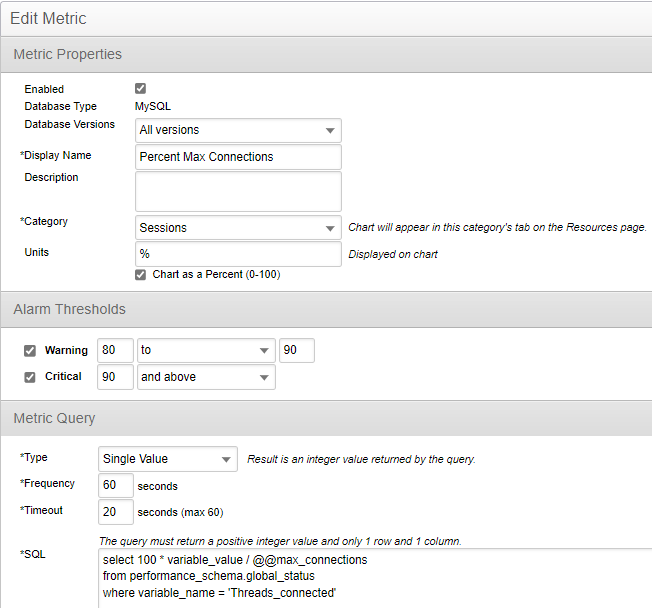This screenshot has height=608, width=652.
Task: Open the Critical 'and above' dropdown
Action: click(205, 377)
